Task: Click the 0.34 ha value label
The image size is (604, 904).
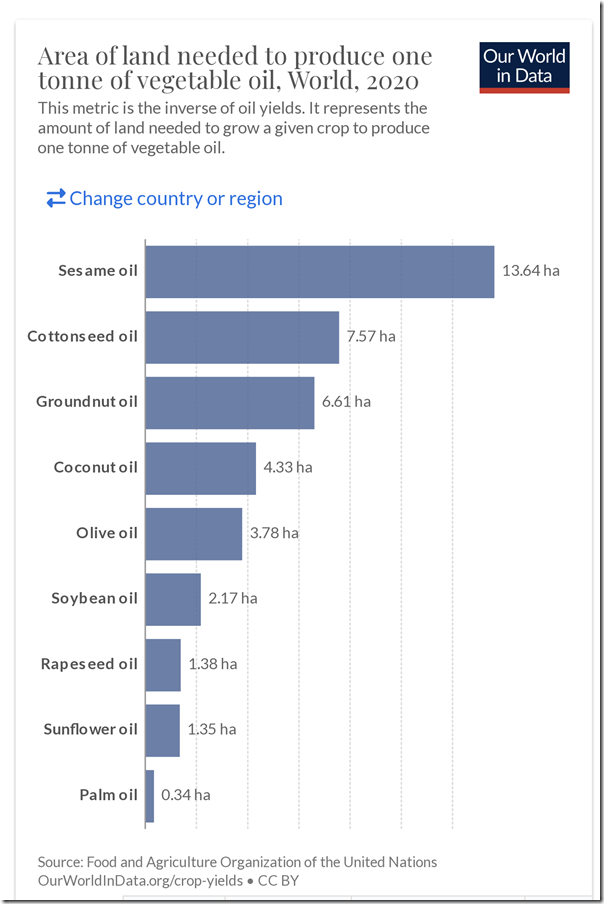Action: [x=184, y=794]
